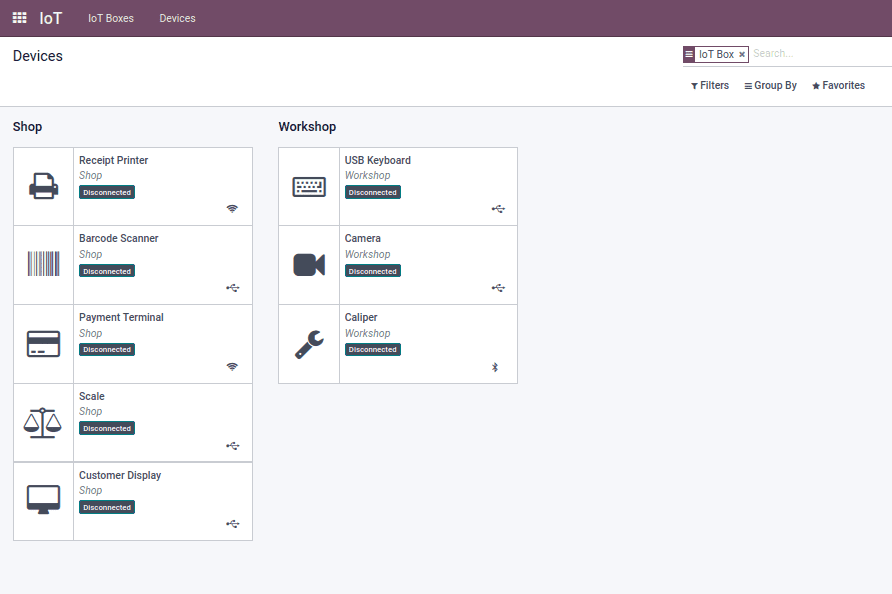
Task: Click the Workshop label under Camera
Action: click(367, 254)
